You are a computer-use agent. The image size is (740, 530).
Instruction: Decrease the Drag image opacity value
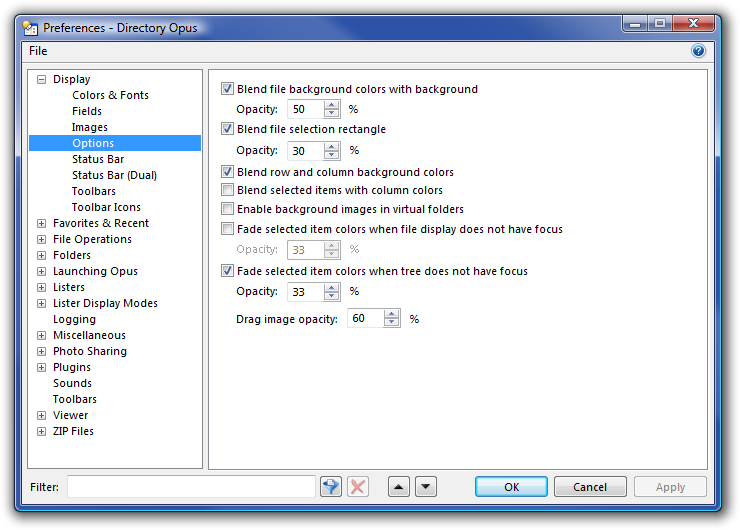coord(392,323)
